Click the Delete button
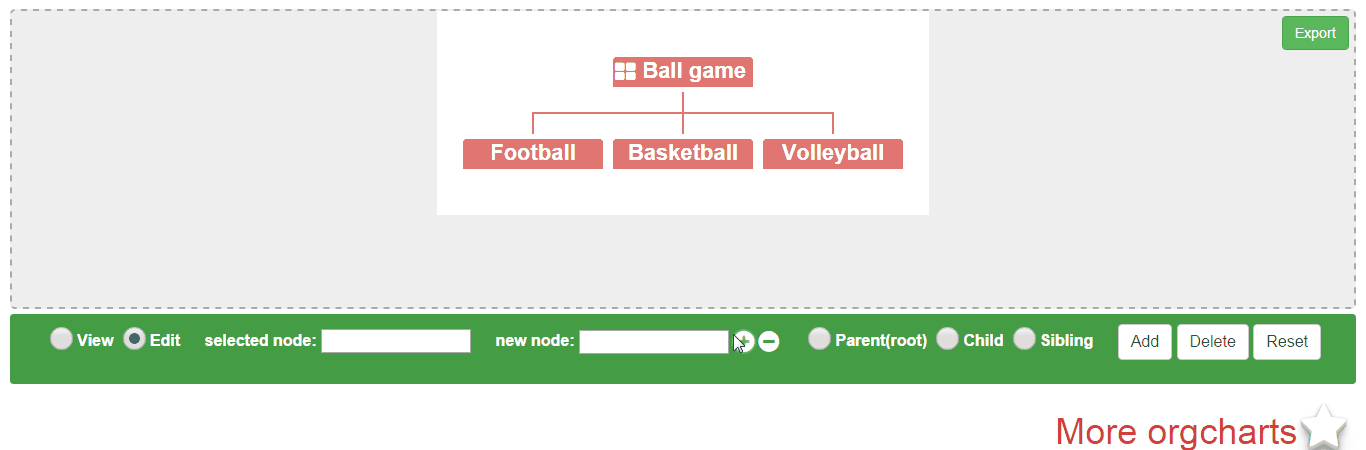The image size is (1366, 450). [1213, 342]
